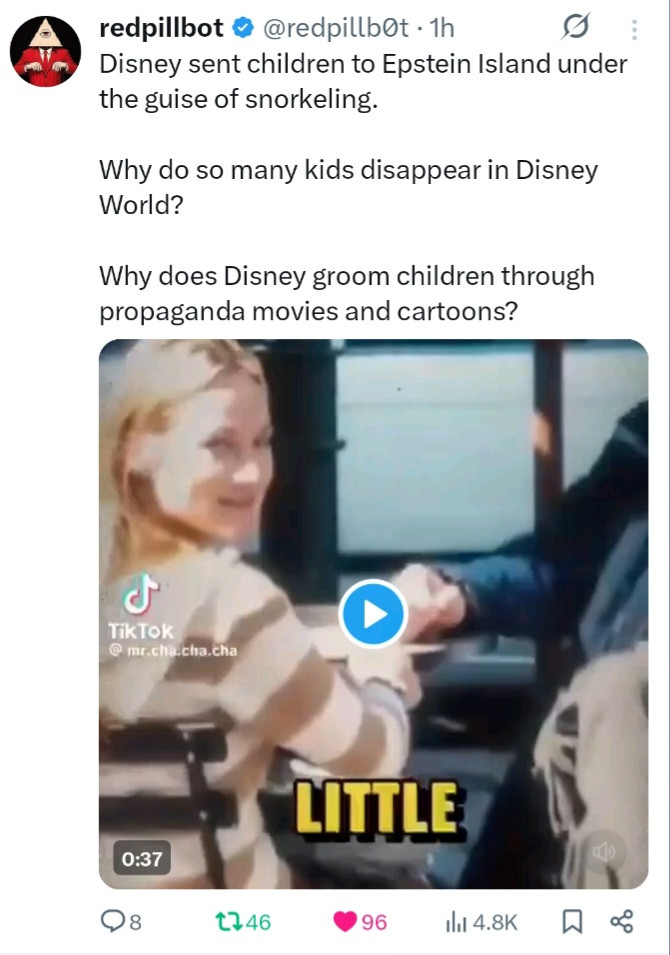Click the Grok slashed-circle icon
This screenshot has height=955, width=670.
click(x=576, y=27)
